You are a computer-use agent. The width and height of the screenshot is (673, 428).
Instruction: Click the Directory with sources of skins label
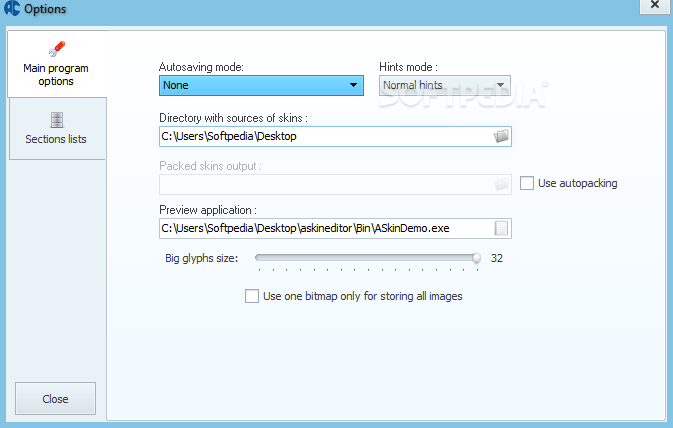click(x=233, y=118)
